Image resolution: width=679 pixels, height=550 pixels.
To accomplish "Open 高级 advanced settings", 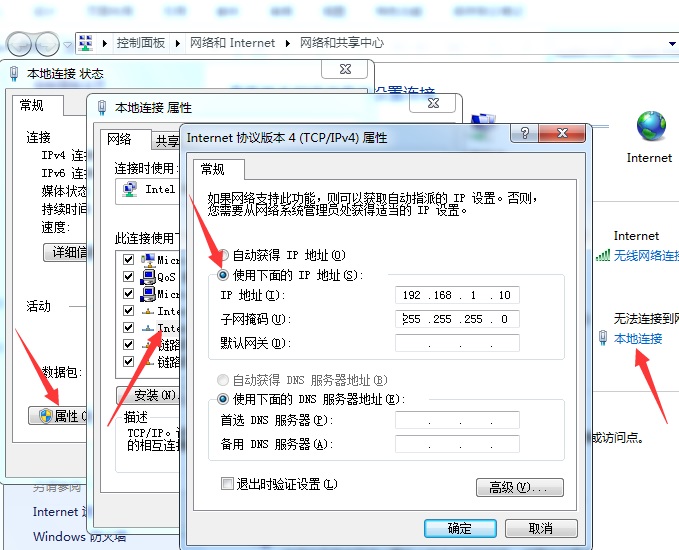I will 519,488.
